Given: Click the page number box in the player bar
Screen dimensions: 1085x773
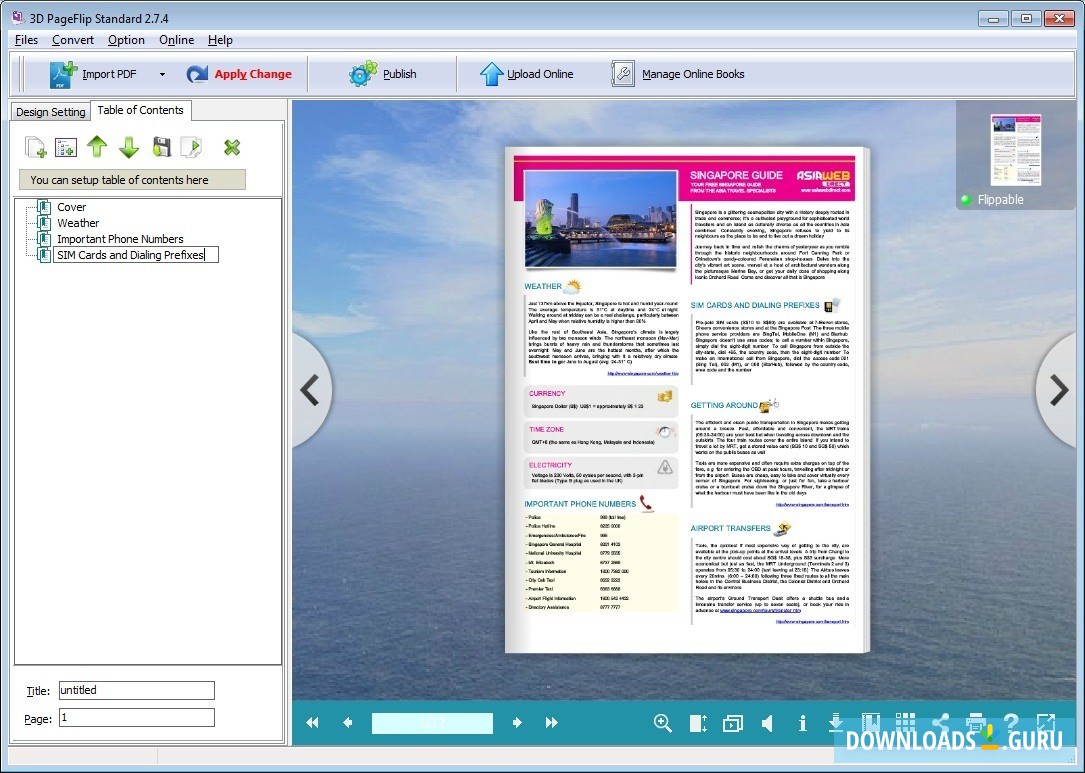Looking at the screenshot, I should [432, 723].
